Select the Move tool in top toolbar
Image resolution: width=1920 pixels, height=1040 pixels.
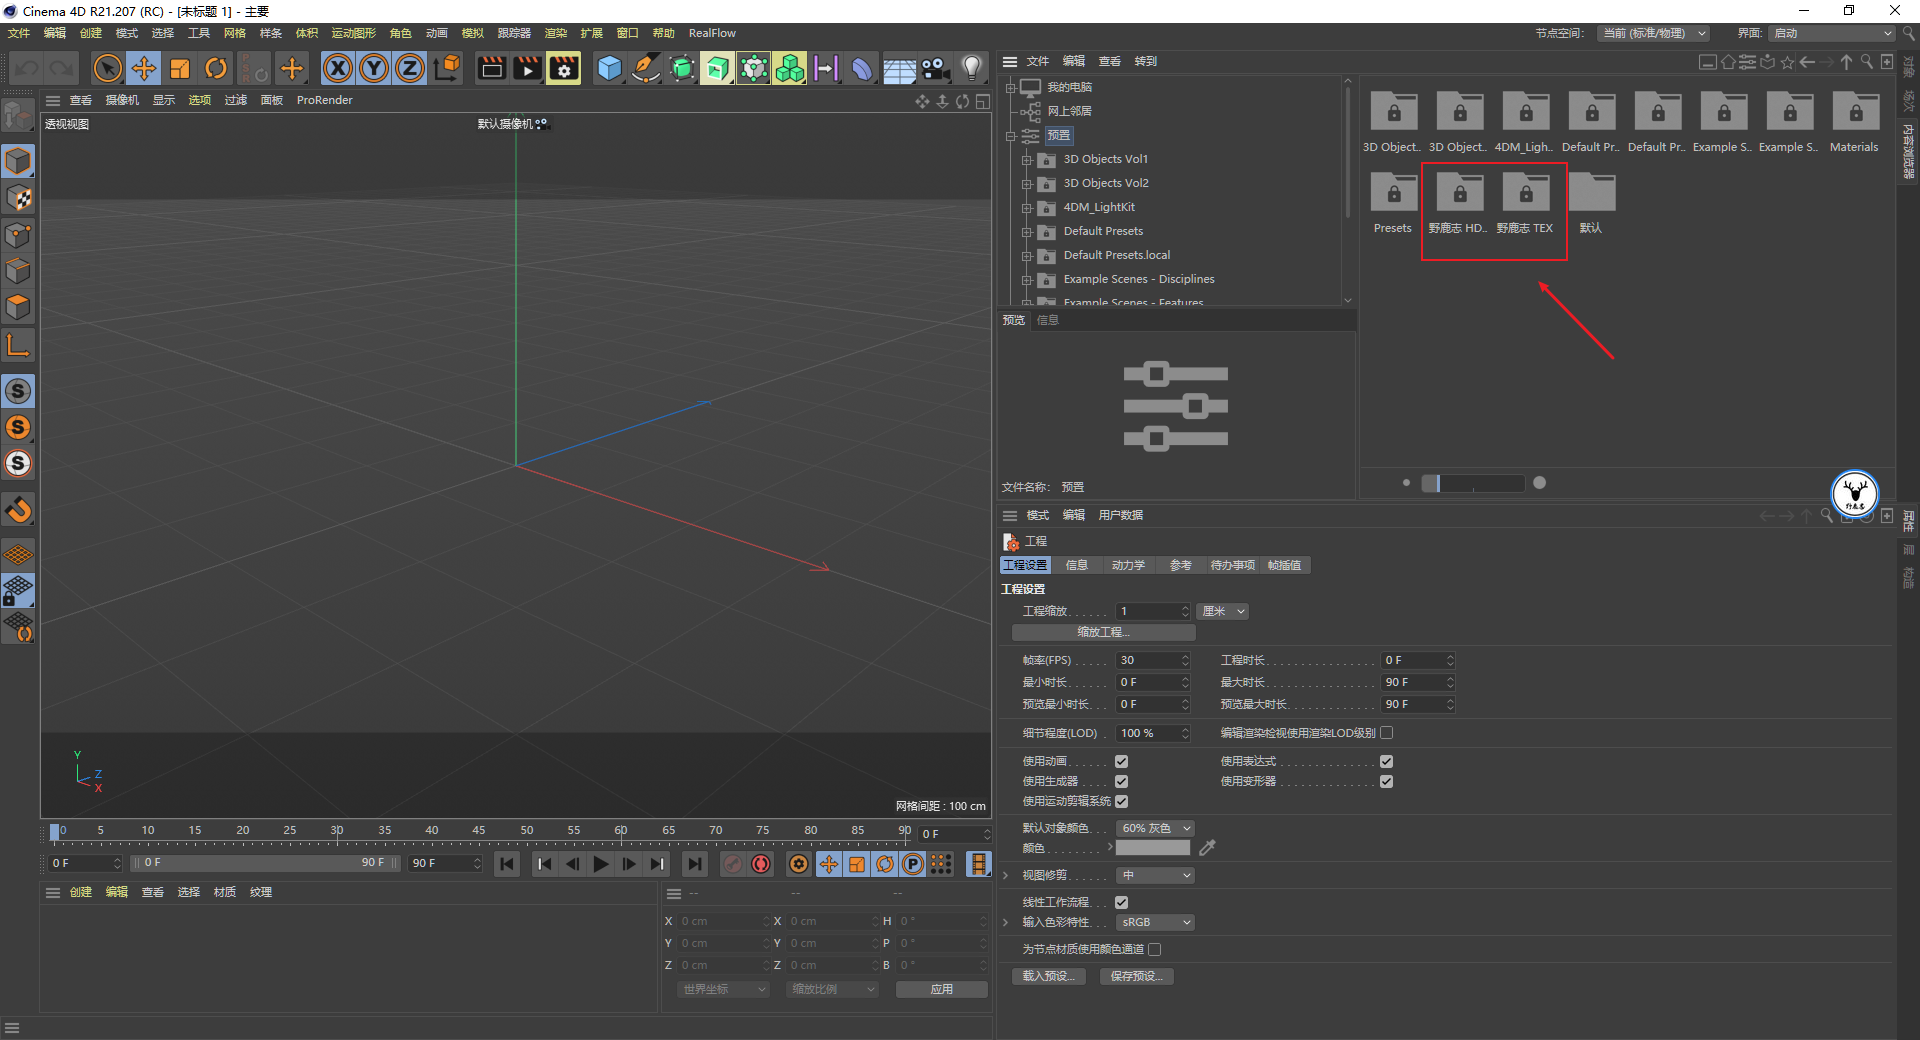(144, 69)
